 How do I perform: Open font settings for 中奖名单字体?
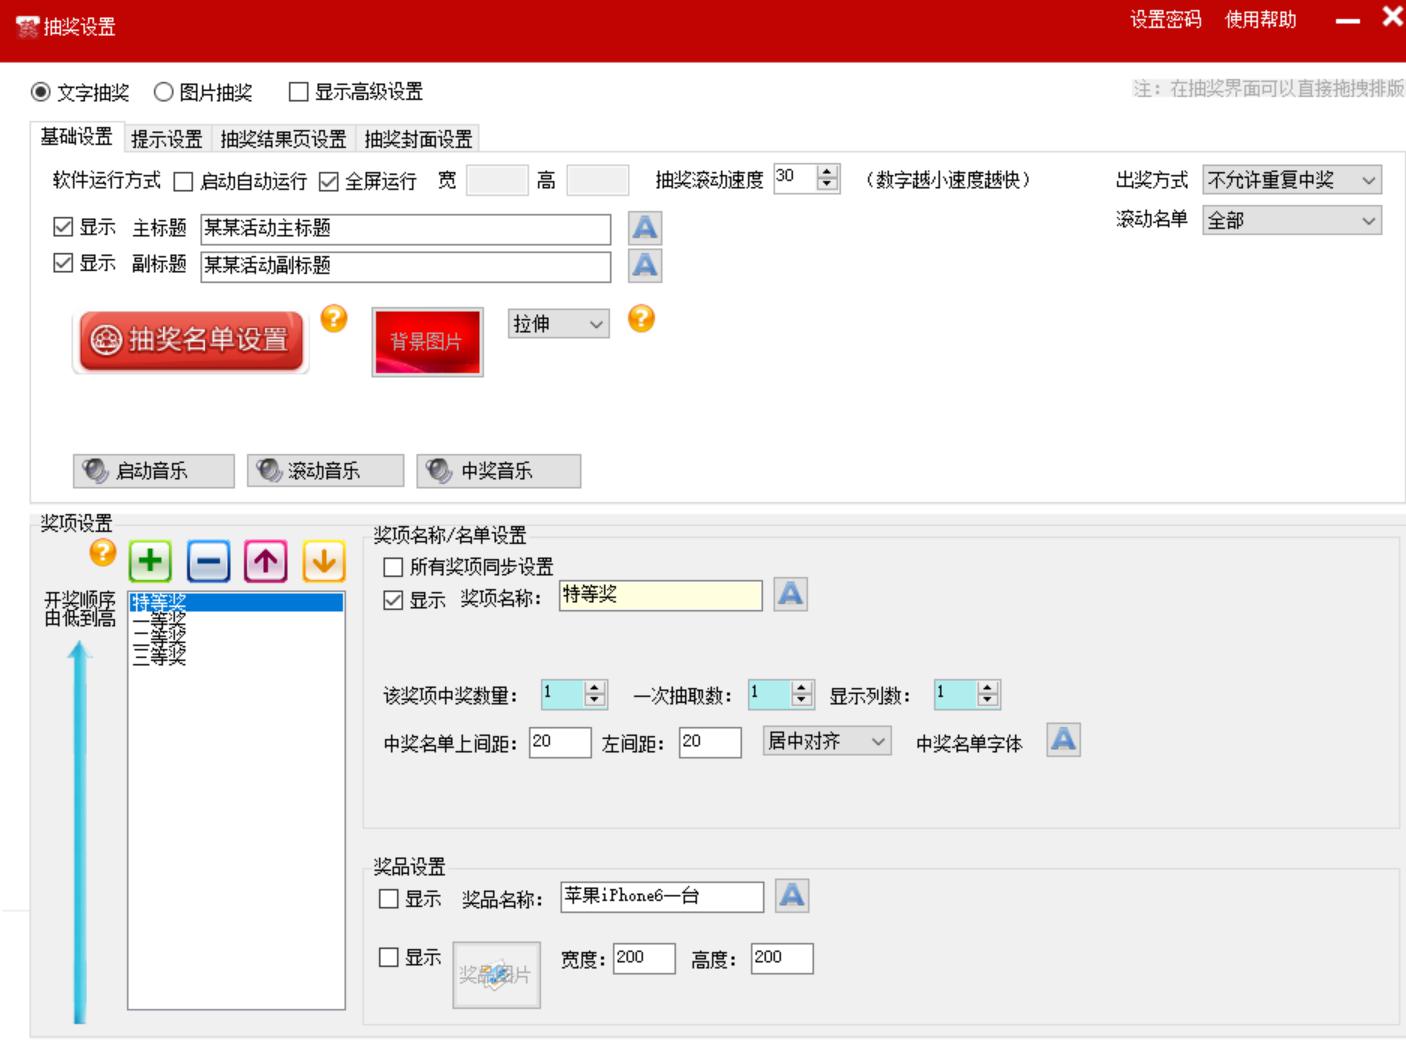[1063, 740]
